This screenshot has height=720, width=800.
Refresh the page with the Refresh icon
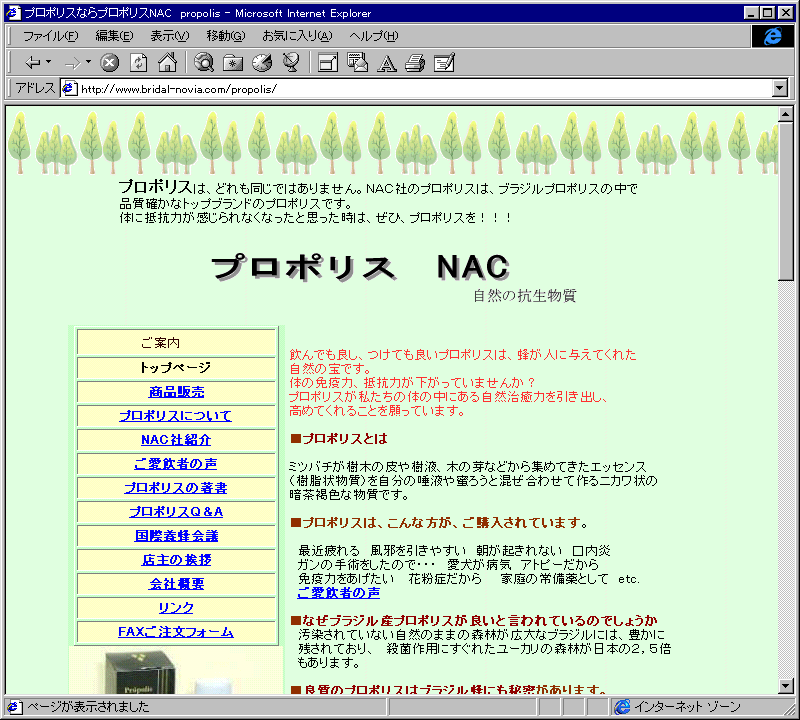(139, 63)
